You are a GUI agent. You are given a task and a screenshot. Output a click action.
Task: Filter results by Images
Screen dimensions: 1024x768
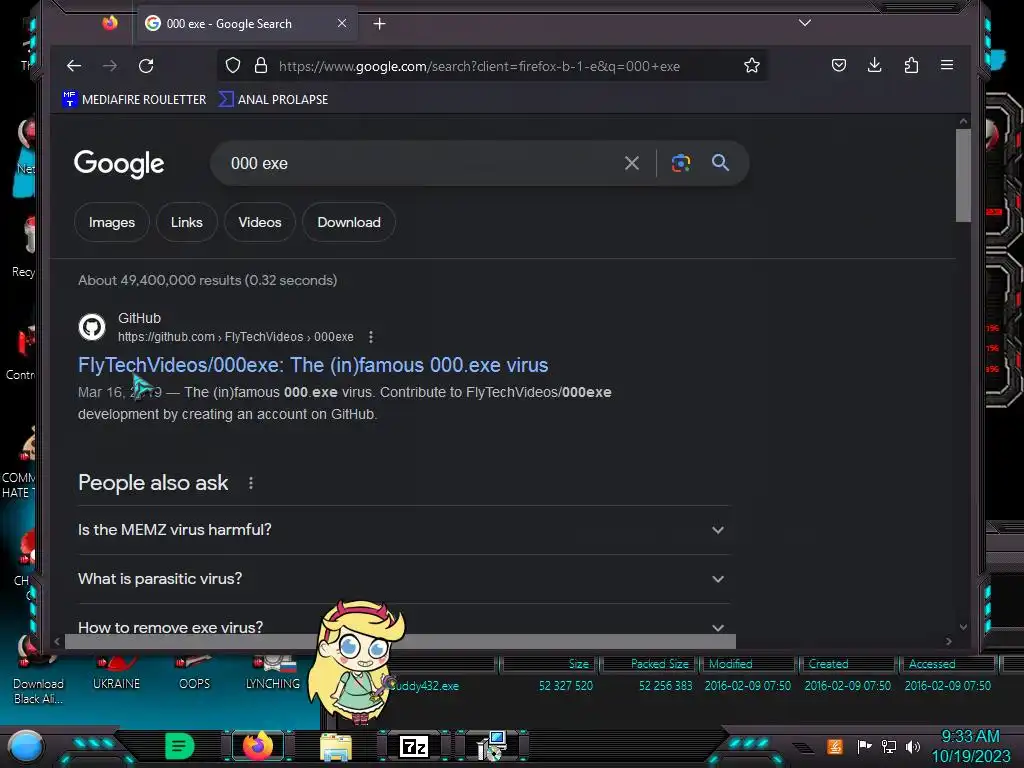(x=112, y=222)
